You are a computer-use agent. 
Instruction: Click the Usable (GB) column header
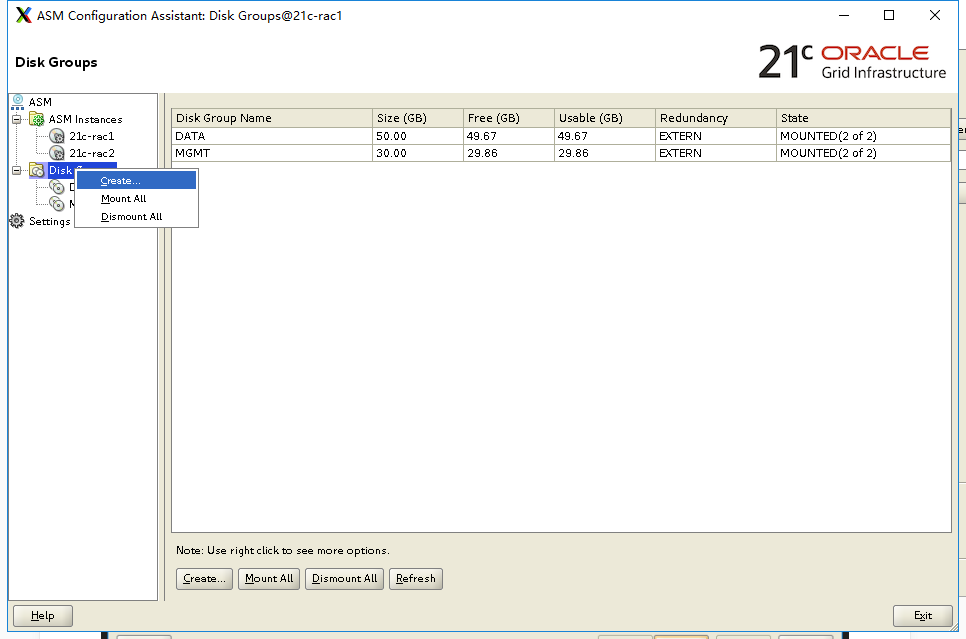[605, 118]
